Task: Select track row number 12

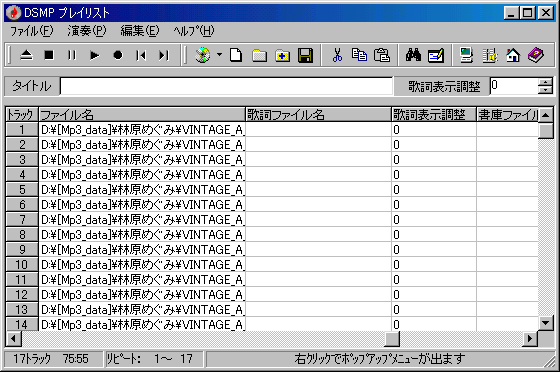Action: pyautogui.click(x=22, y=295)
